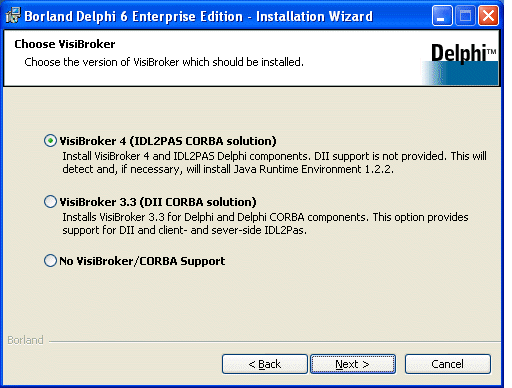This screenshot has height=388, width=512.
Task: Click the VisiBroker 3.3 (DII CORBA solution) label
Action: coord(158,202)
